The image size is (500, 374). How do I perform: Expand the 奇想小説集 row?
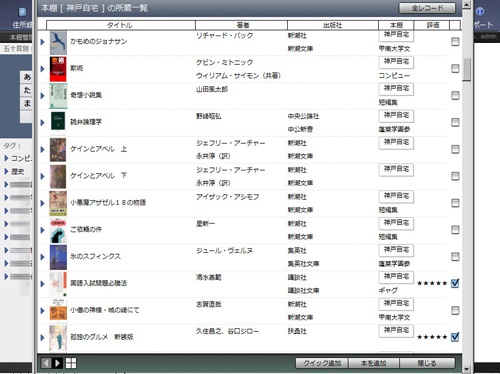point(43,96)
